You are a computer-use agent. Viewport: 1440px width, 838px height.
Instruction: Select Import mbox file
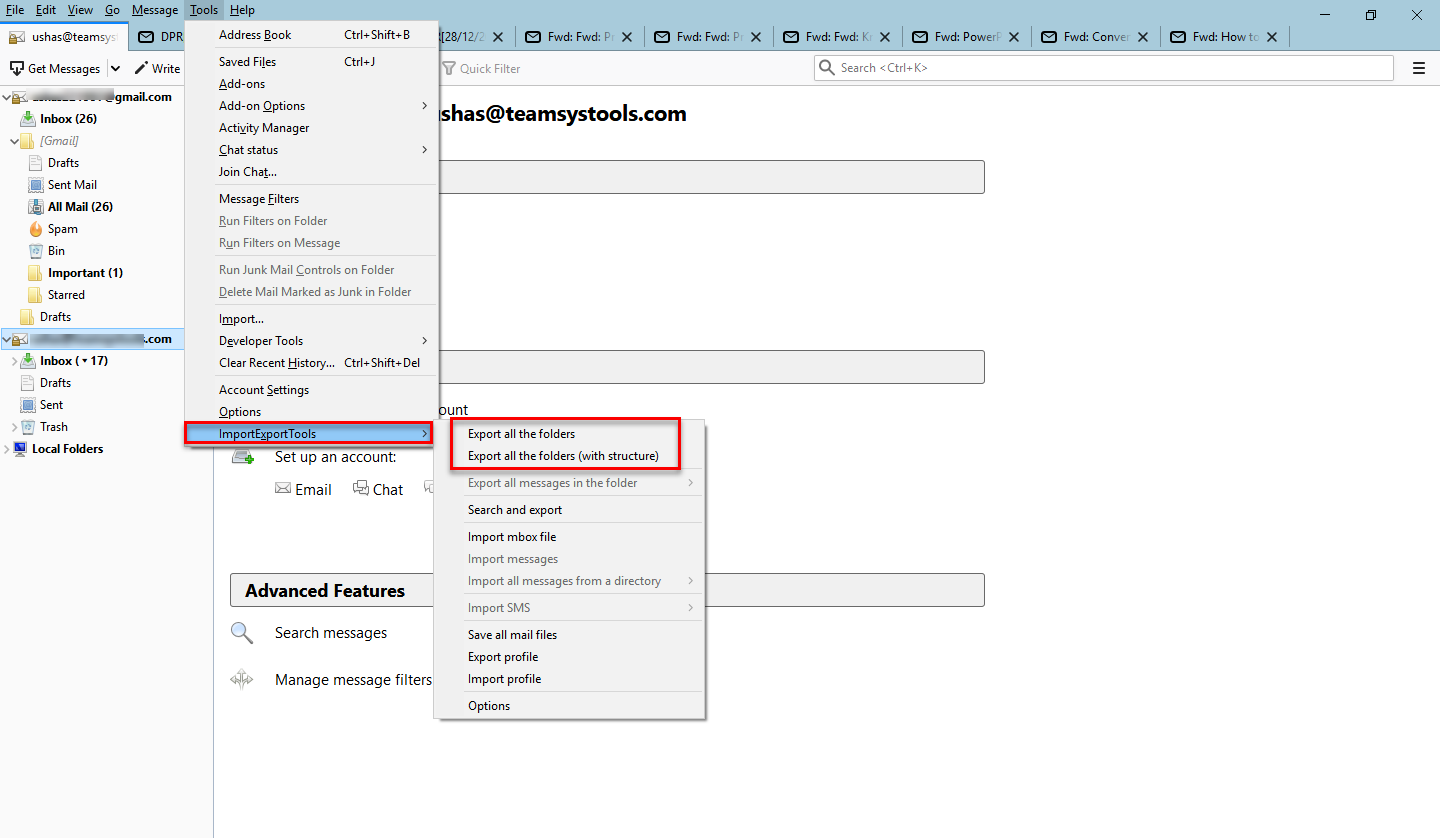pos(570,537)
